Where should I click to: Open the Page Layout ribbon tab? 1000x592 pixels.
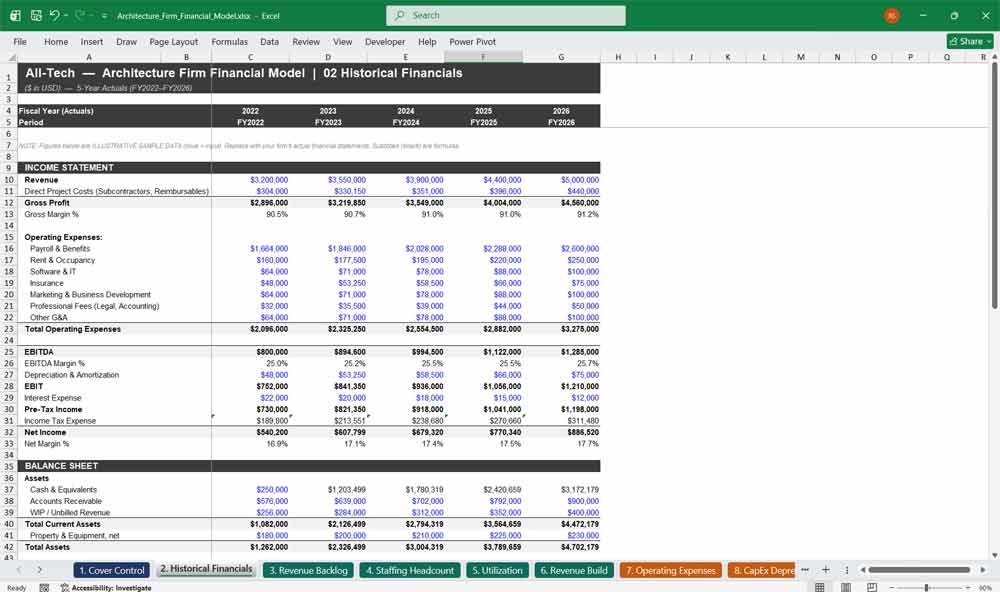(x=173, y=41)
